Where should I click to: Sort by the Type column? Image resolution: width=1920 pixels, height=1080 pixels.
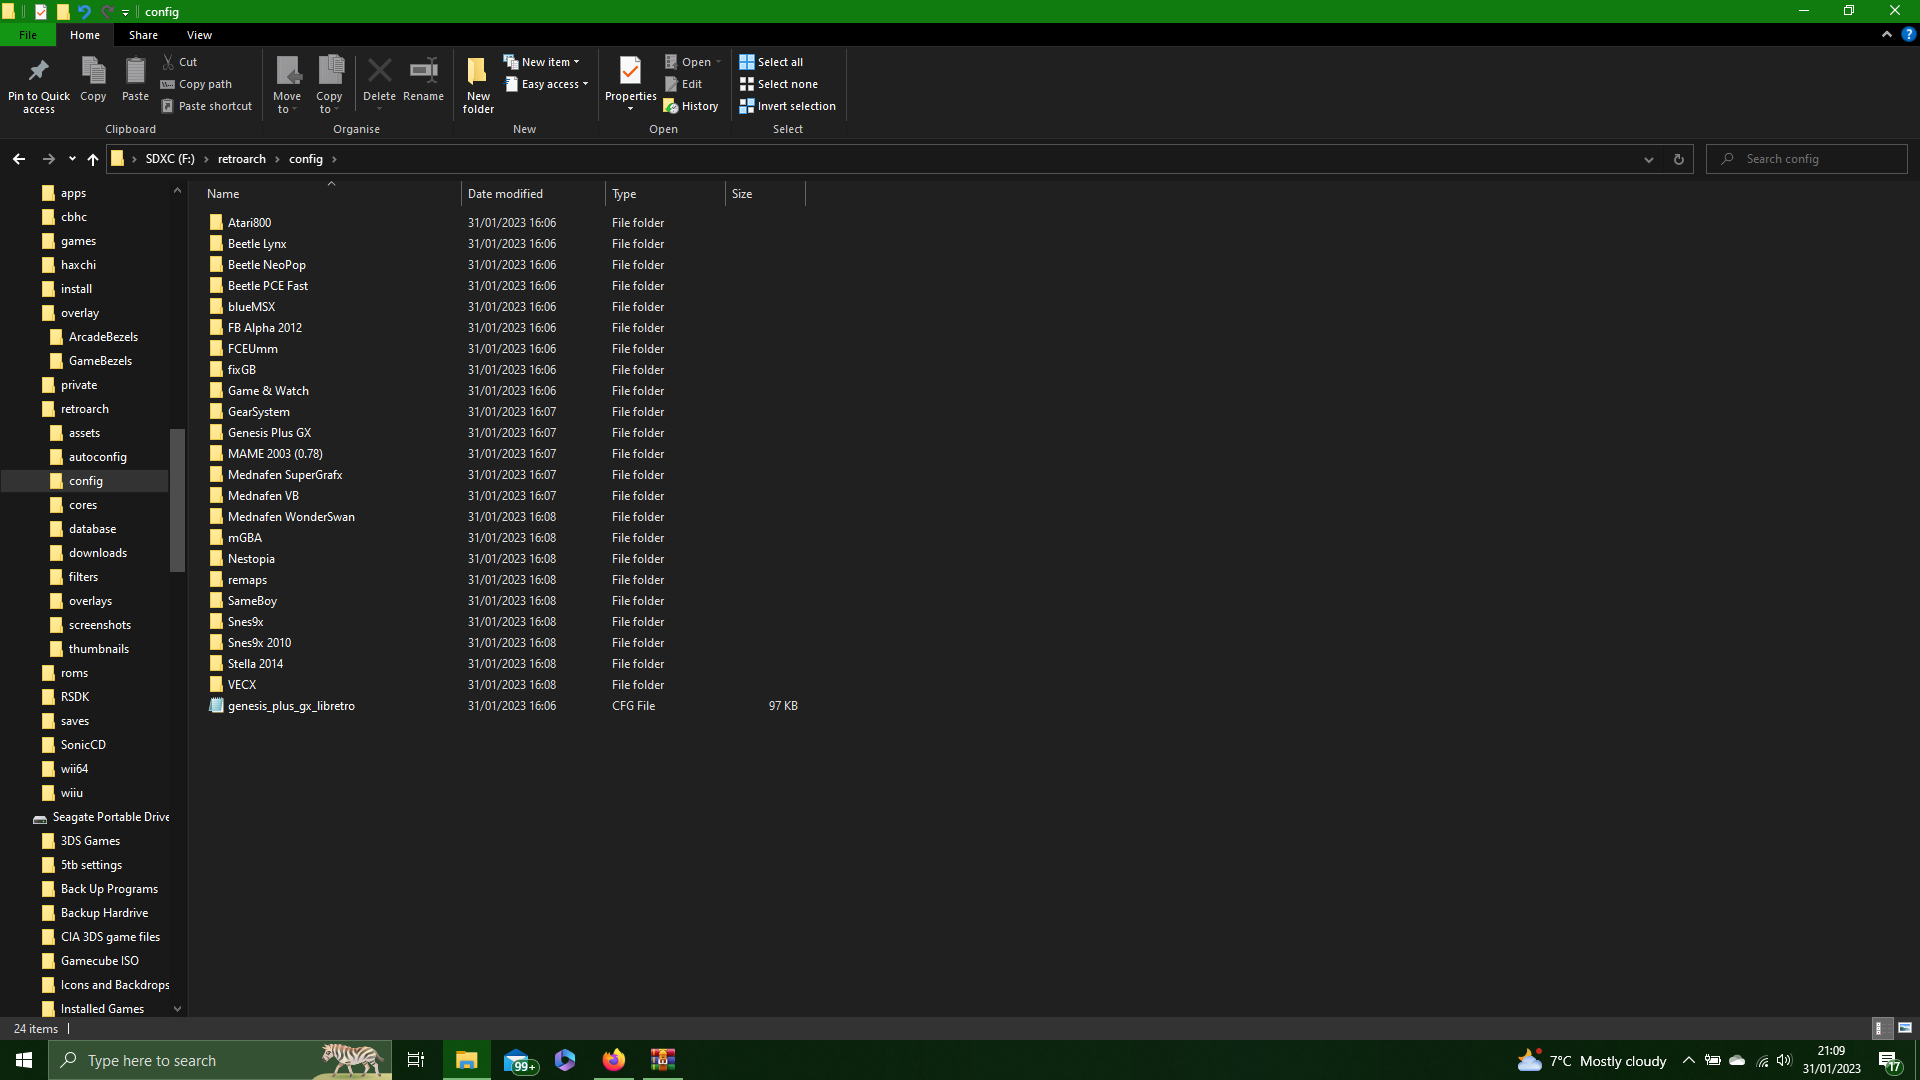pos(665,194)
